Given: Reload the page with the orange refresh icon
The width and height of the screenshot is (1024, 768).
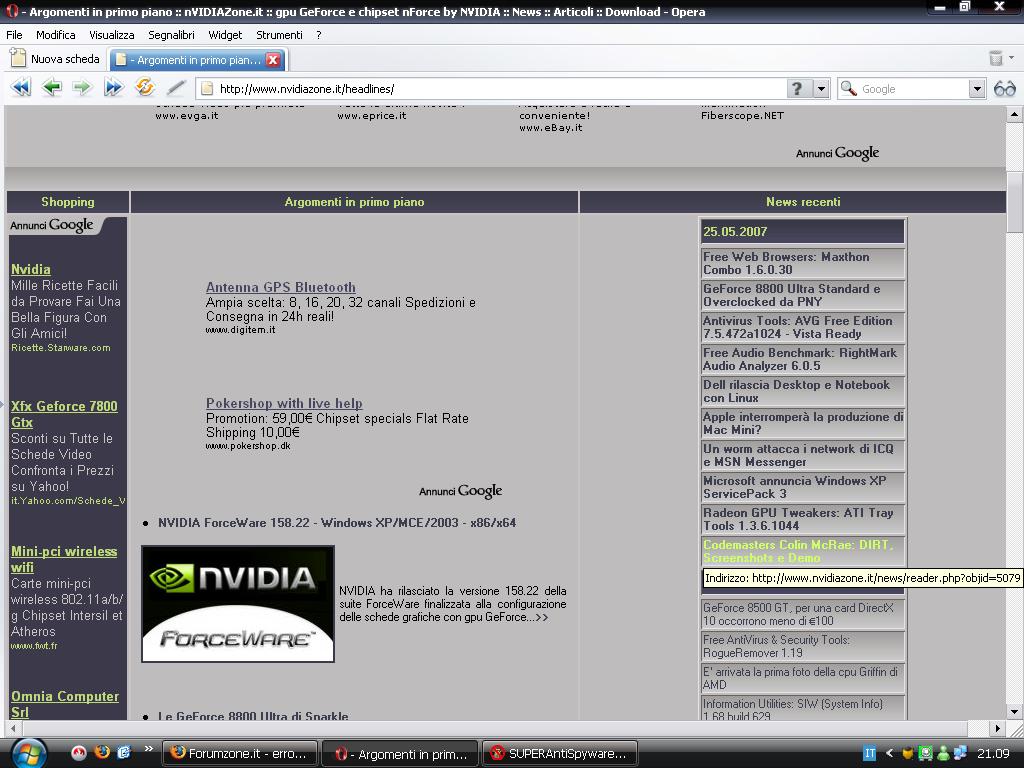Looking at the screenshot, I should [145, 88].
